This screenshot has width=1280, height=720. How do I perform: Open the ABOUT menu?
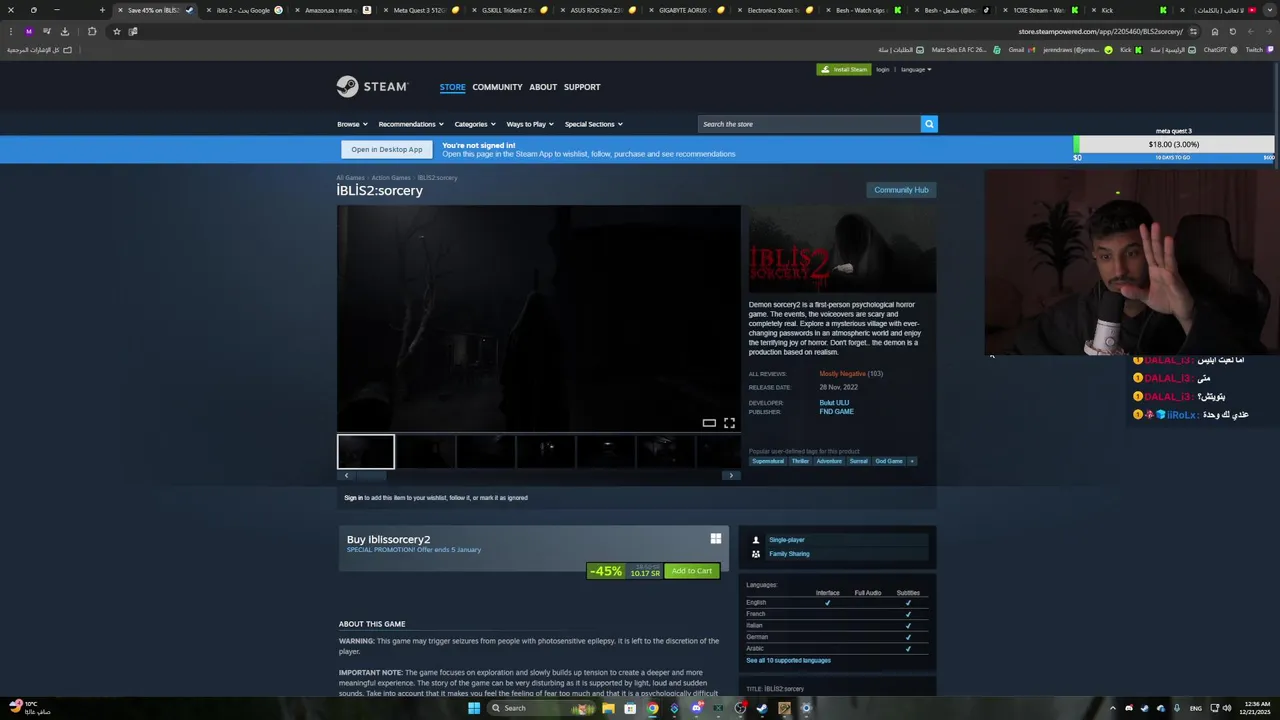(543, 87)
